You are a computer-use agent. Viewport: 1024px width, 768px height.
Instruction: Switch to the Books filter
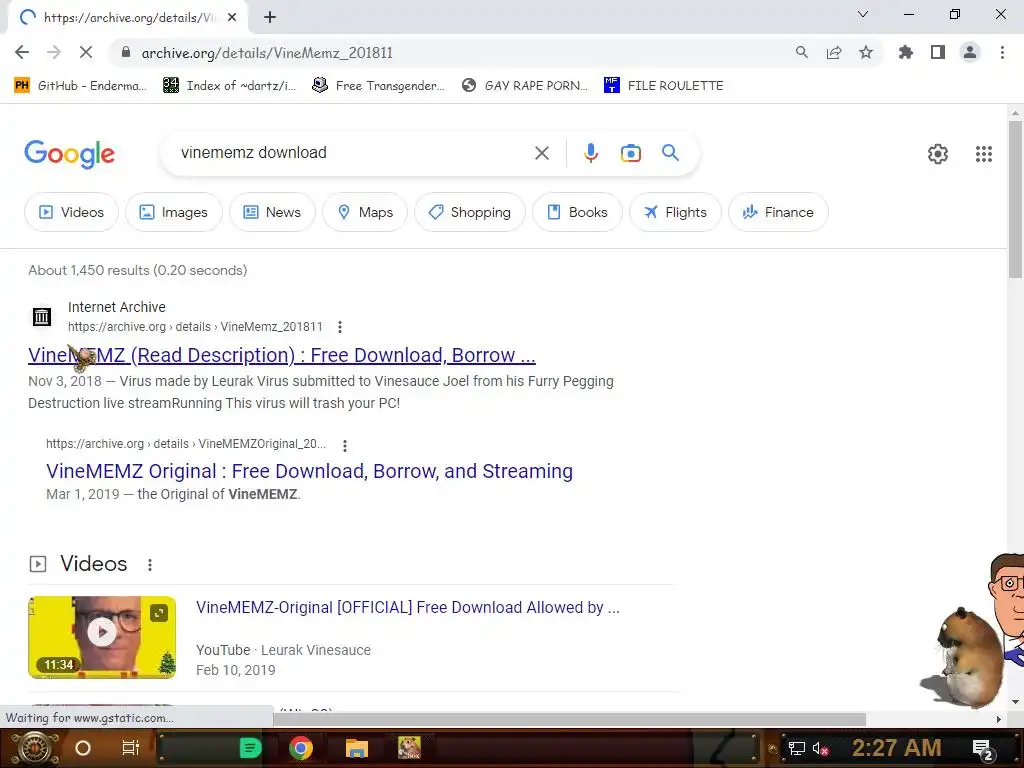[x=577, y=212]
